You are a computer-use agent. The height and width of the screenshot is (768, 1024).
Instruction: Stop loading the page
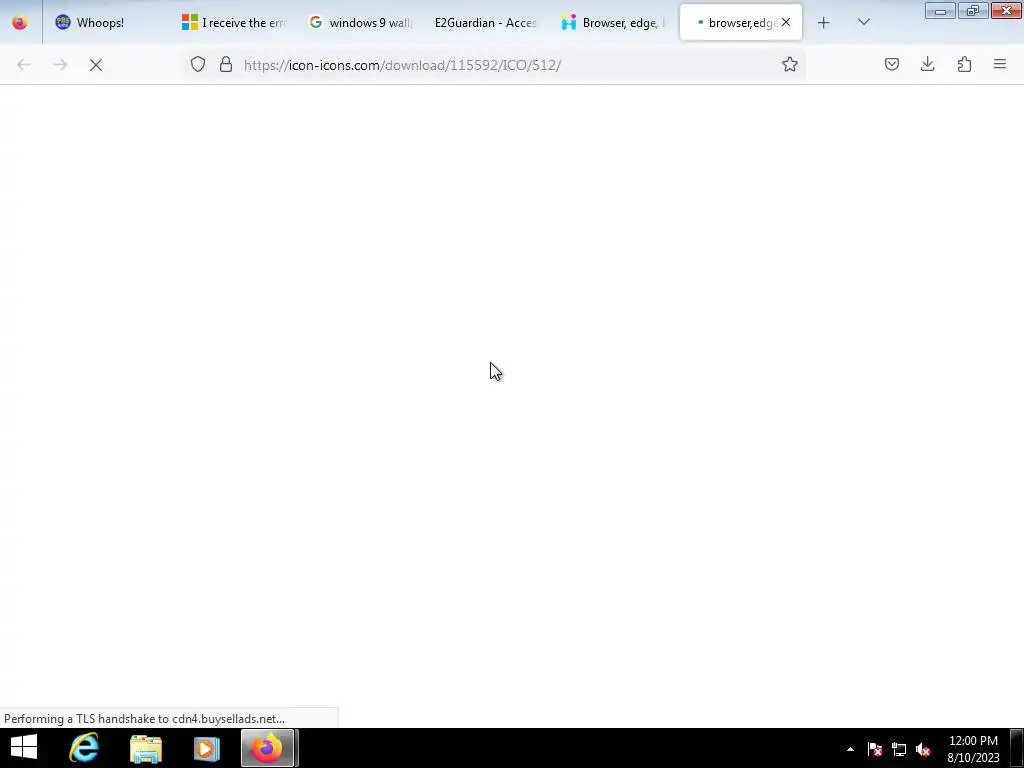coord(96,65)
